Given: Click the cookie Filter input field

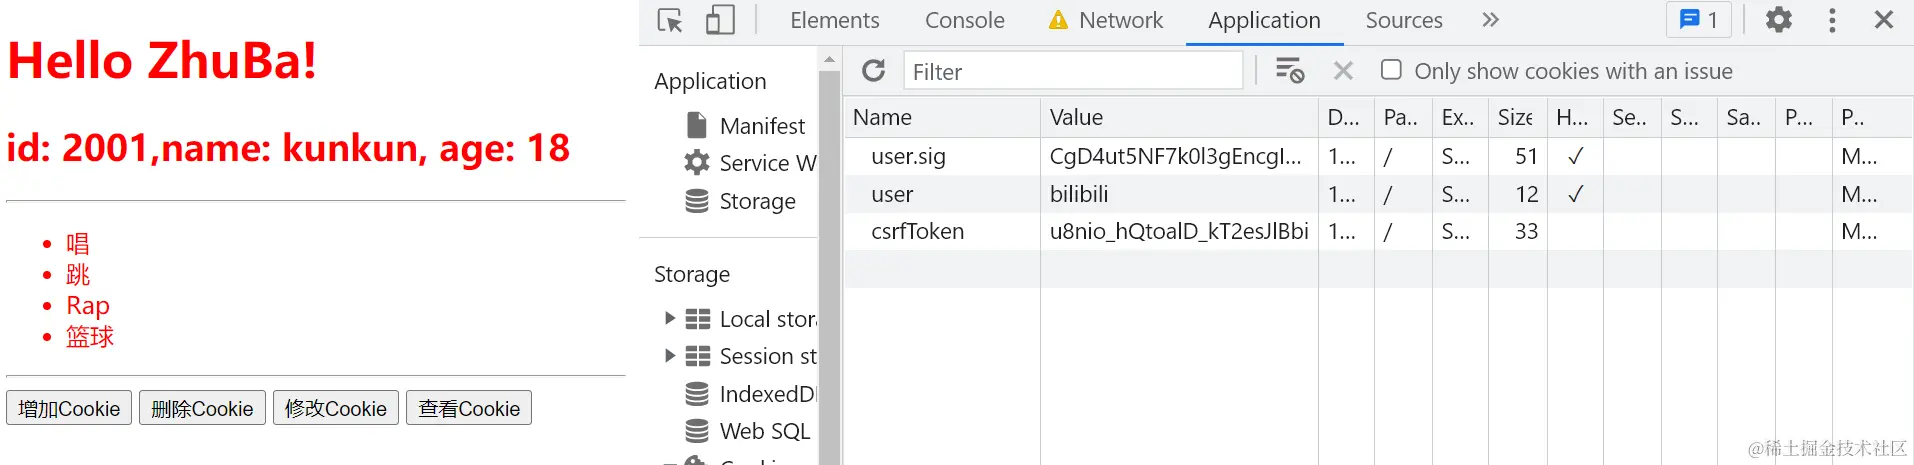Looking at the screenshot, I should click(x=1072, y=71).
